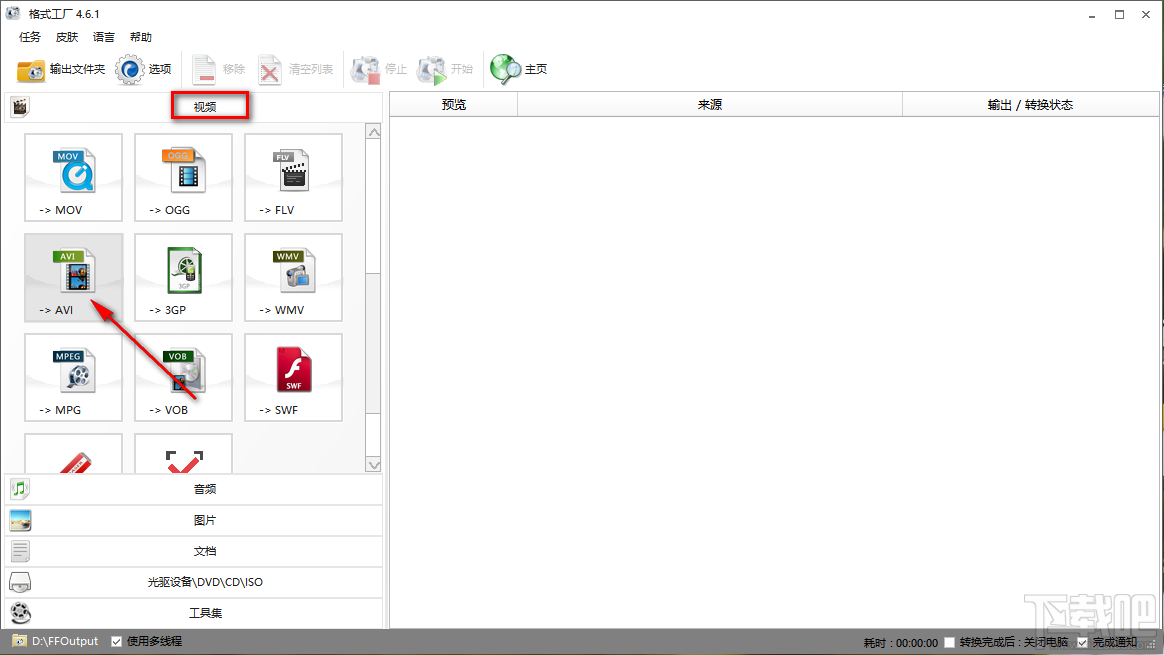Click the 预览 column header

454,105
